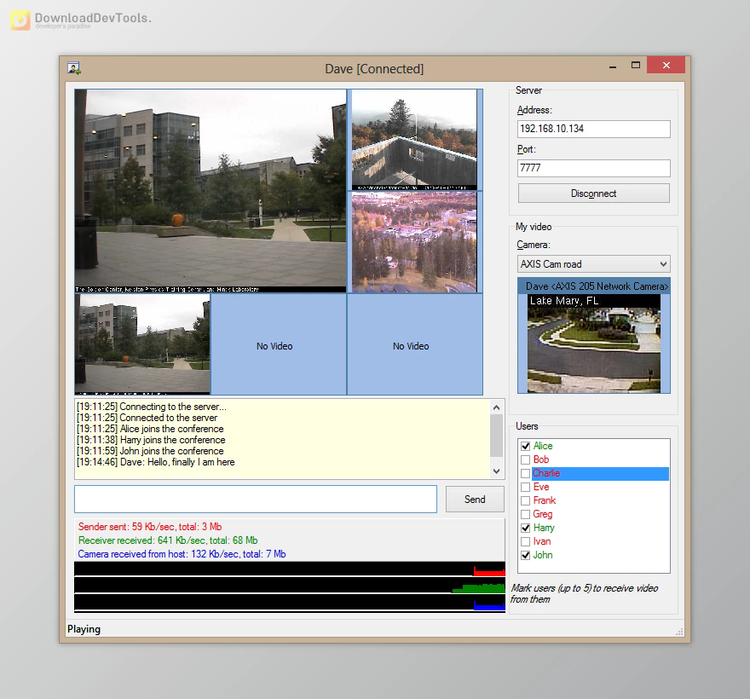Minimize the Dave [Connected] window

pyautogui.click(x=613, y=66)
